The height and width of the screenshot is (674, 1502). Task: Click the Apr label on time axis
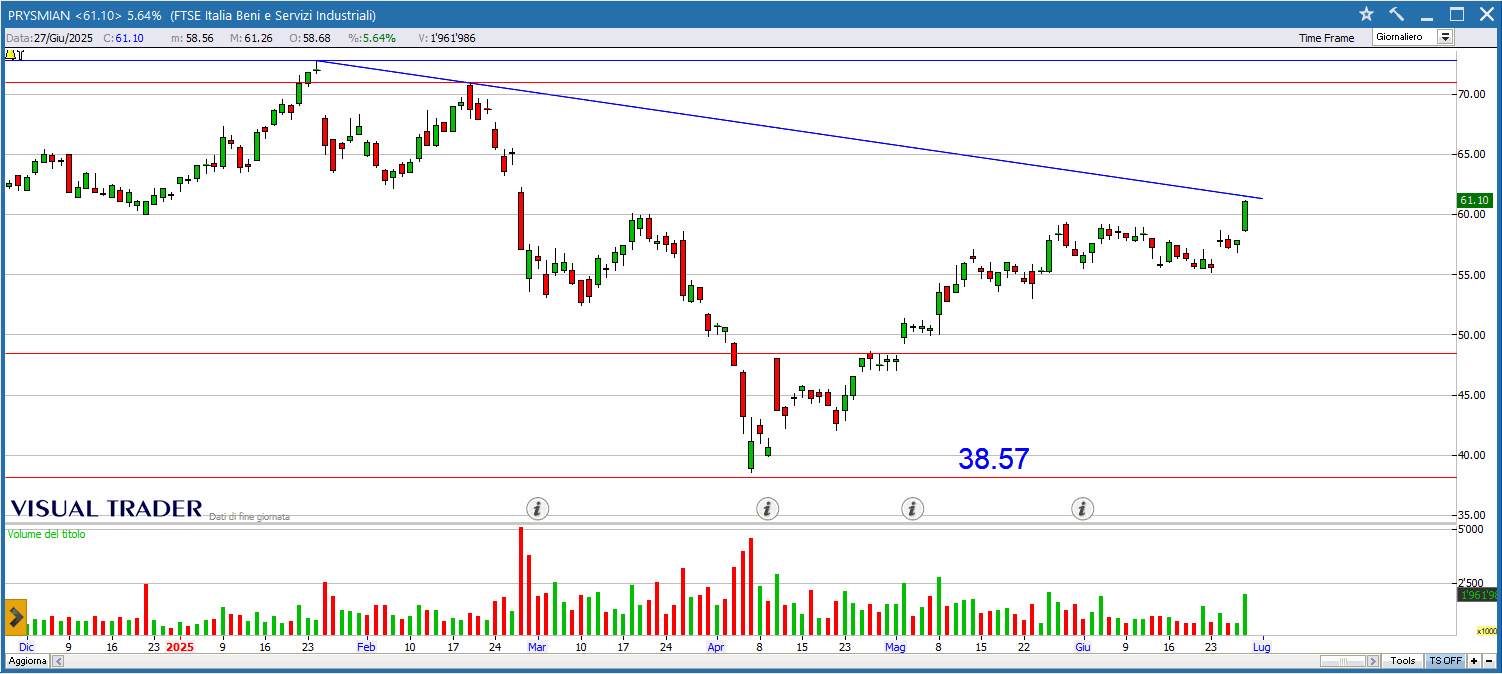click(715, 647)
